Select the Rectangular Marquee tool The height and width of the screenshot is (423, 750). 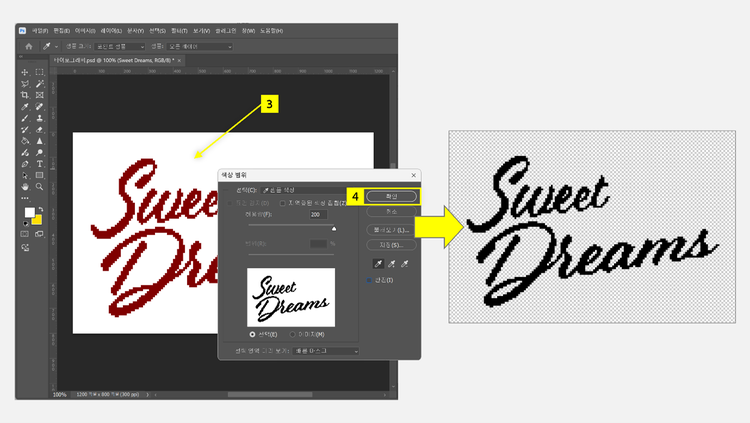[40, 72]
